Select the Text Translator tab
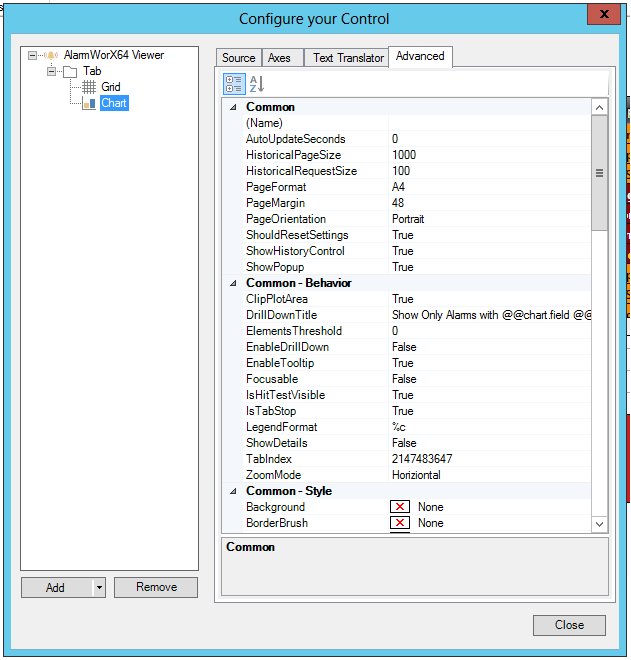 click(x=348, y=58)
